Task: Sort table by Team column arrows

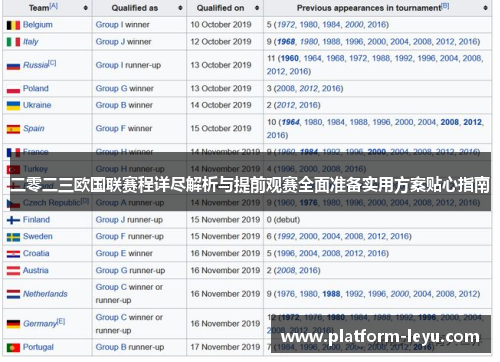Action: tap(86, 8)
